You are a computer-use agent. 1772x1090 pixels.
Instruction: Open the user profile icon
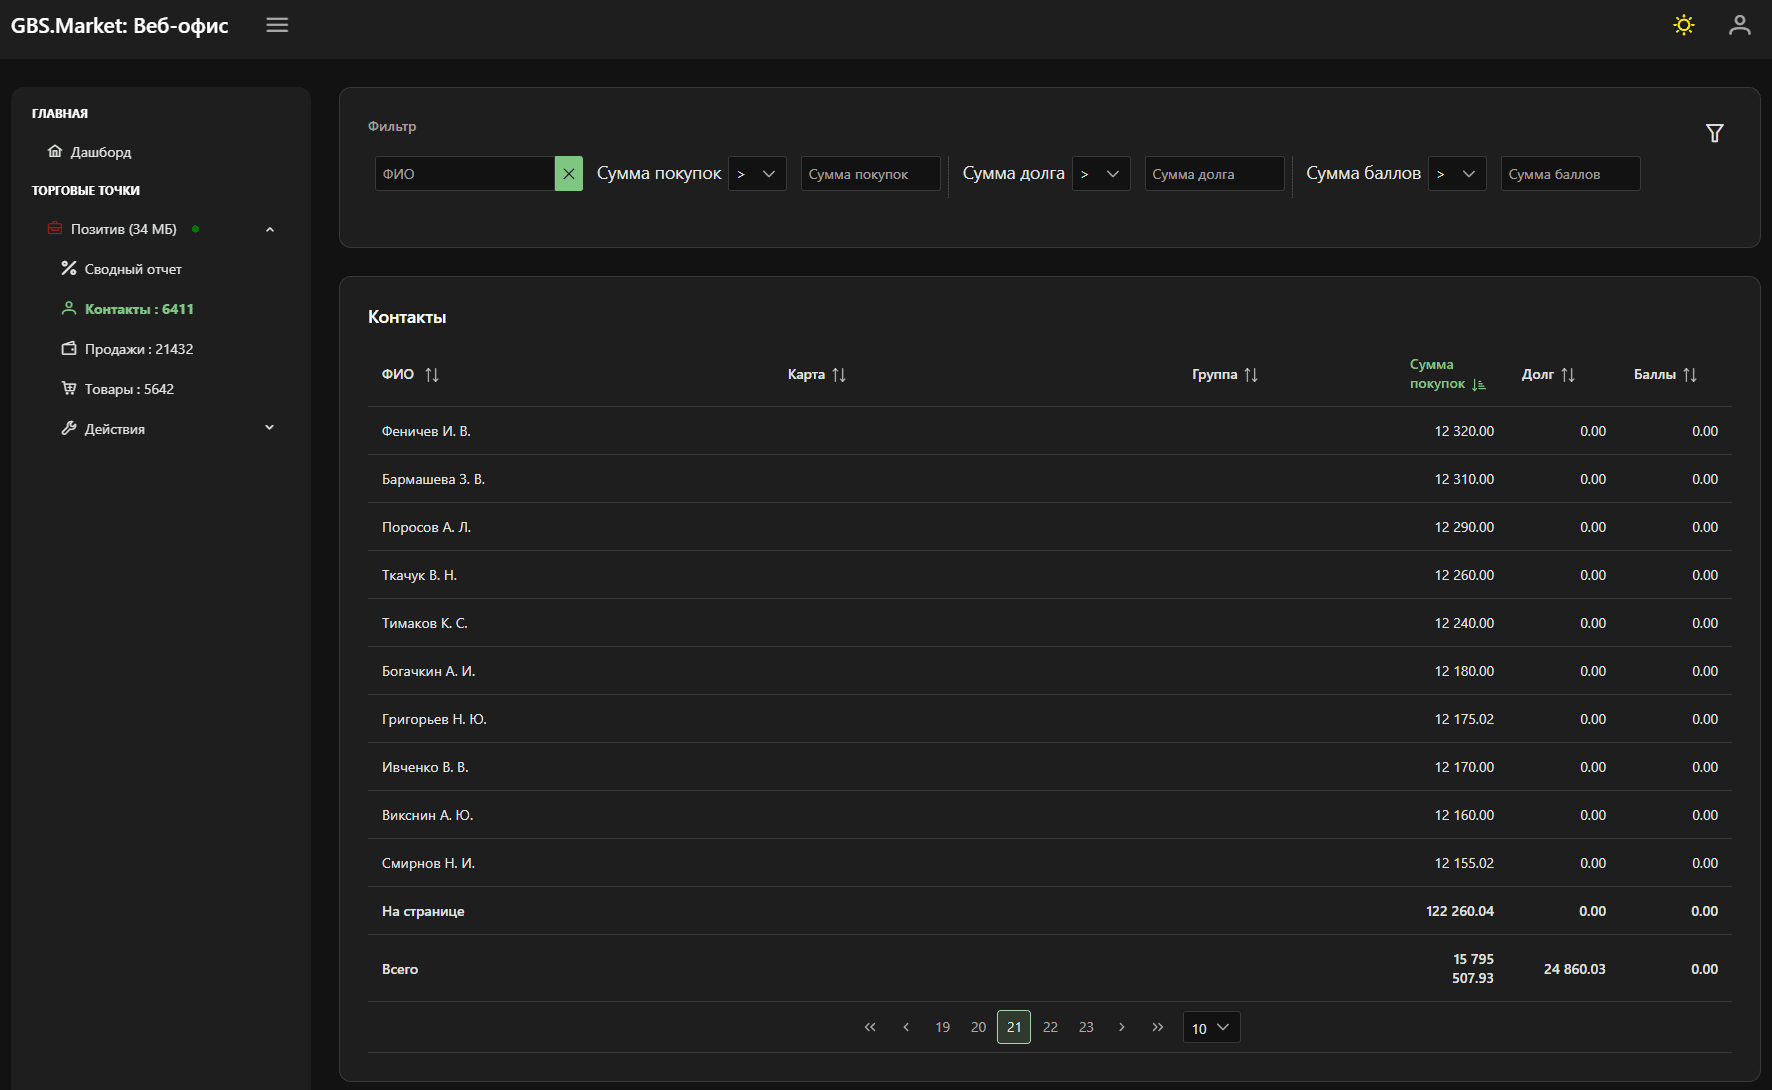pyautogui.click(x=1739, y=25)
